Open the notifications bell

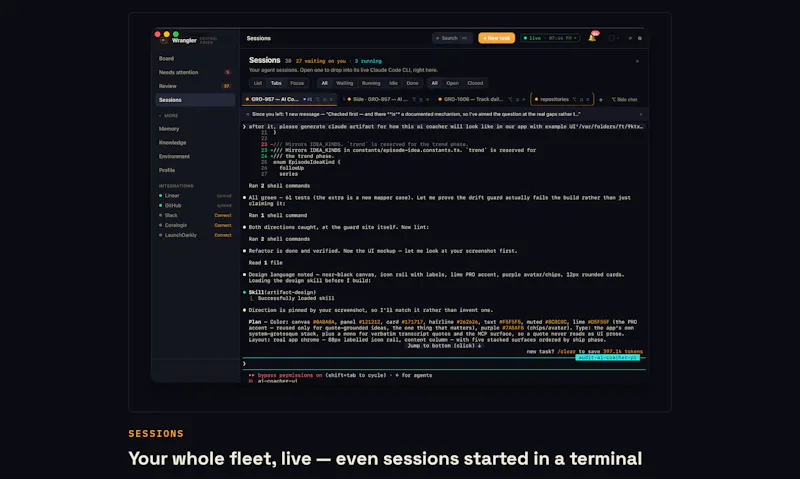(592, 38)
